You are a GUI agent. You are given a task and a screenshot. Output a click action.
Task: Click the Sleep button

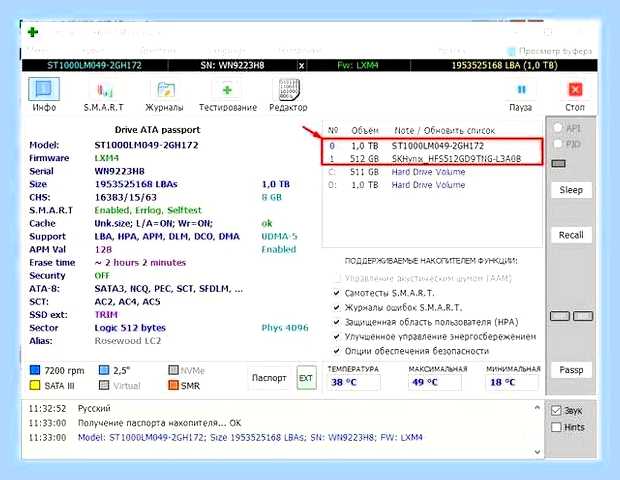[x=571, y=190]
